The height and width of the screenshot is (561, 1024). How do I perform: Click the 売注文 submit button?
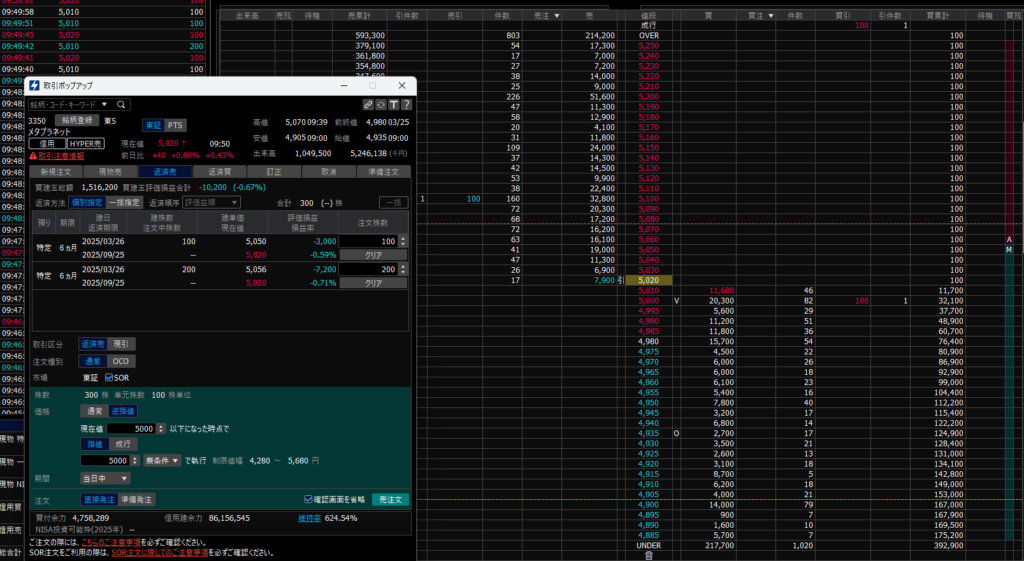click(x=390, y=499)
